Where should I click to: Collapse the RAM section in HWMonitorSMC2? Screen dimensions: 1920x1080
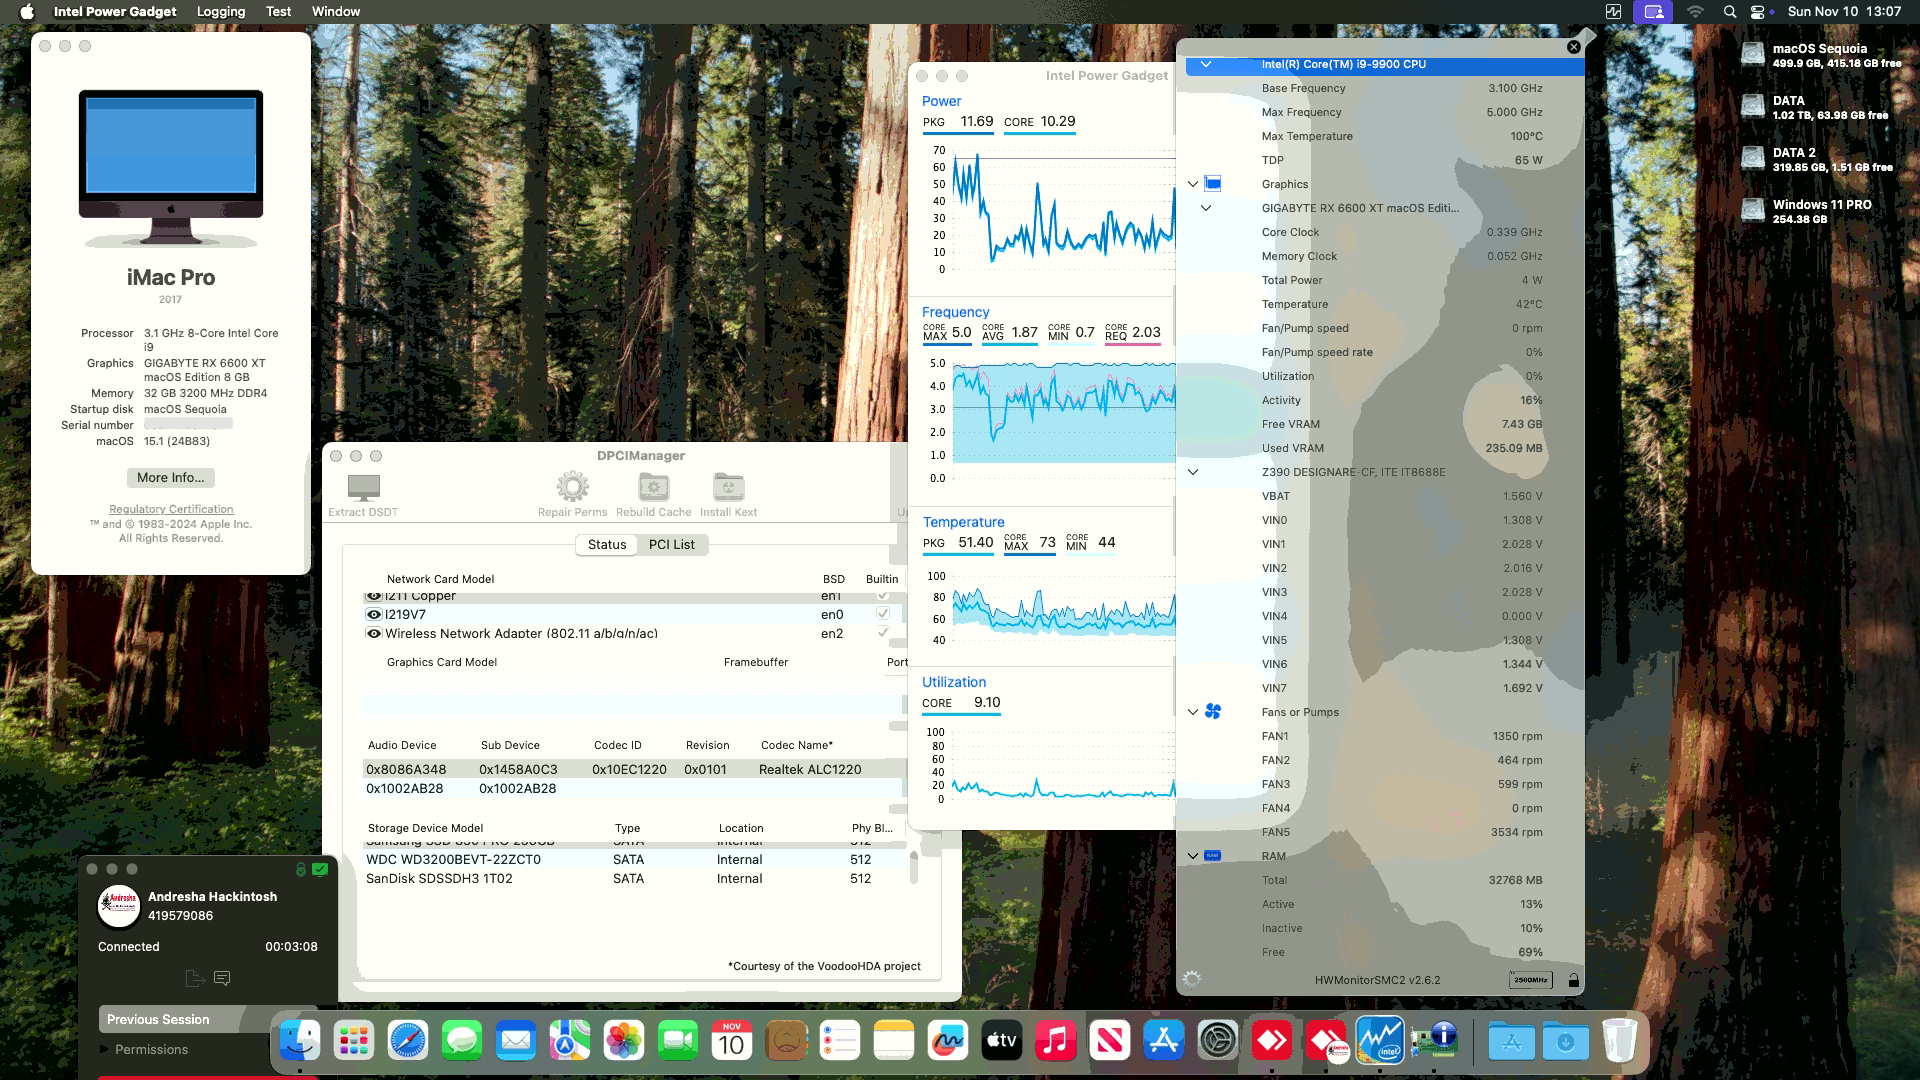pyautogui.click(x=1191, y=855)
